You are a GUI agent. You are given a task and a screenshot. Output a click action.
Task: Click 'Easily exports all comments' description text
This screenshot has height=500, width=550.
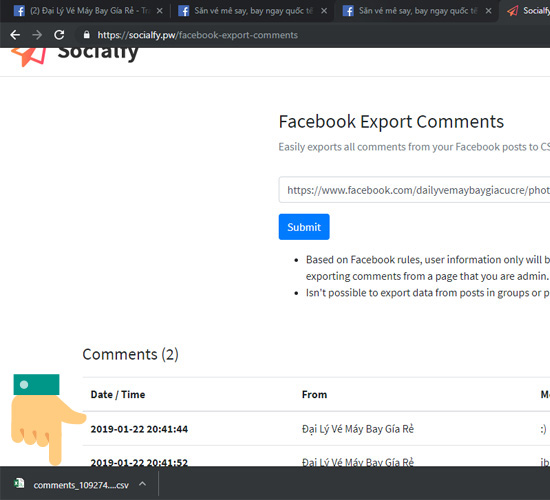[x=414, y=147]
